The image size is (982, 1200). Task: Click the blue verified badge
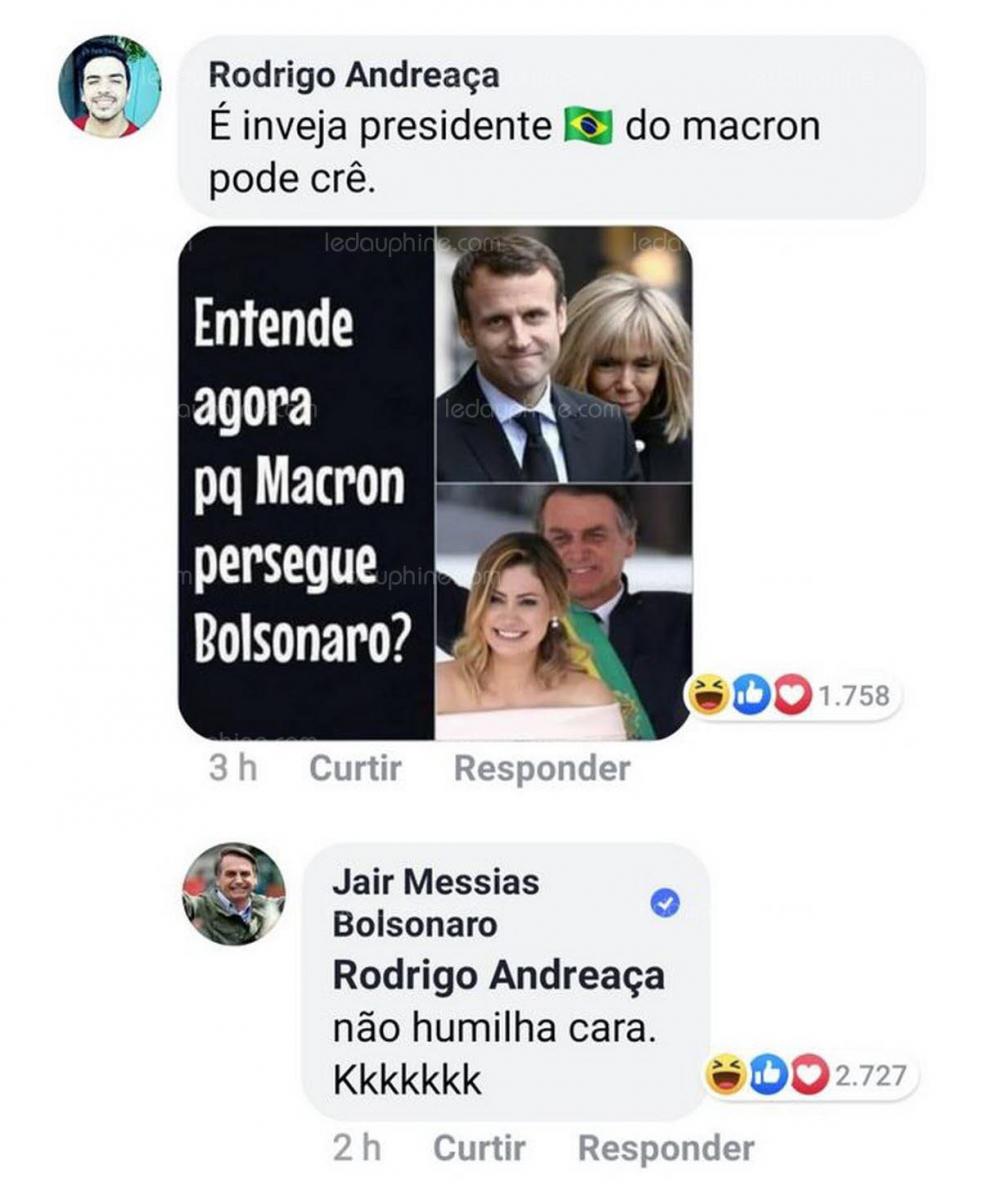[665, 904]
